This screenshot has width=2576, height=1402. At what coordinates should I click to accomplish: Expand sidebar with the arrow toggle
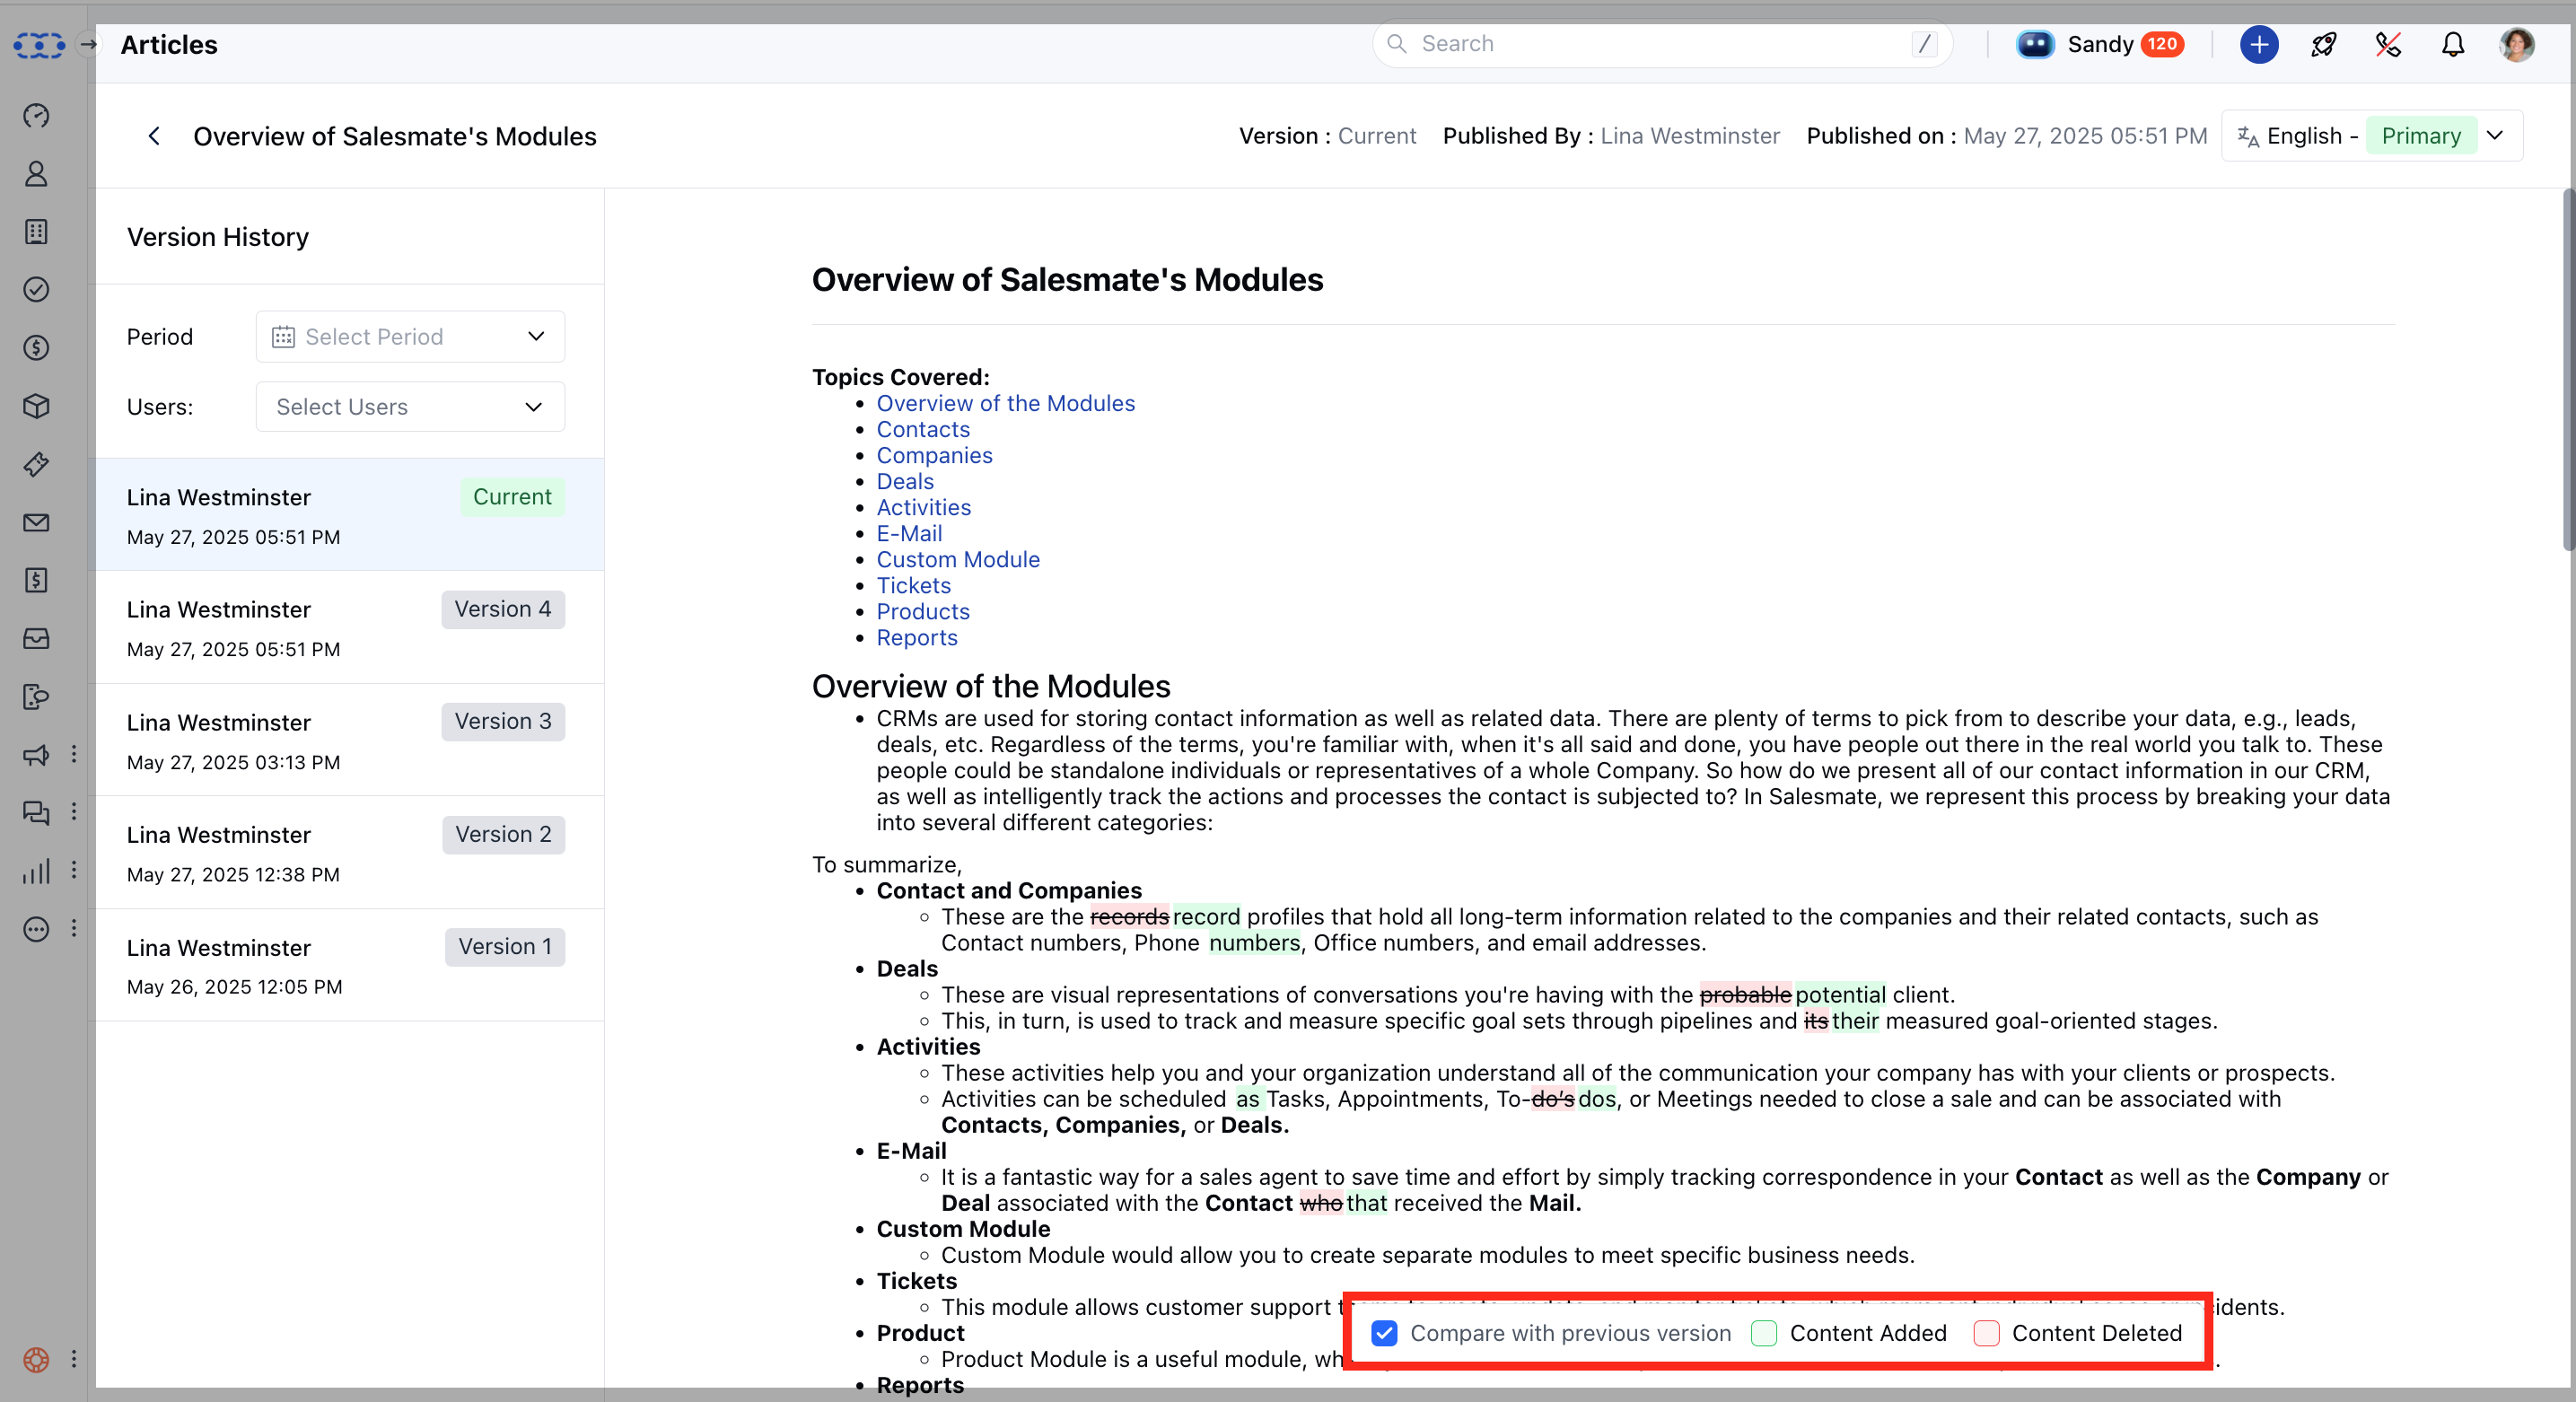(x=89, y=44)
